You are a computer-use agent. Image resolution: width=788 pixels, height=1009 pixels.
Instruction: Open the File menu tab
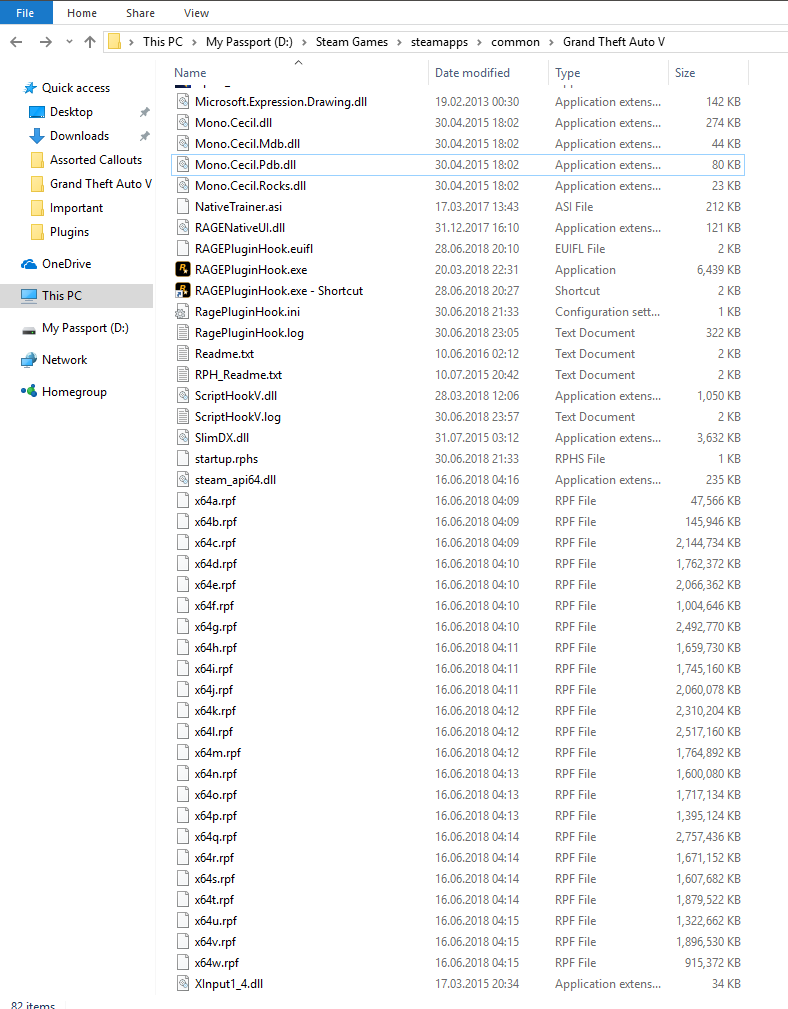(x=25, y=13)
